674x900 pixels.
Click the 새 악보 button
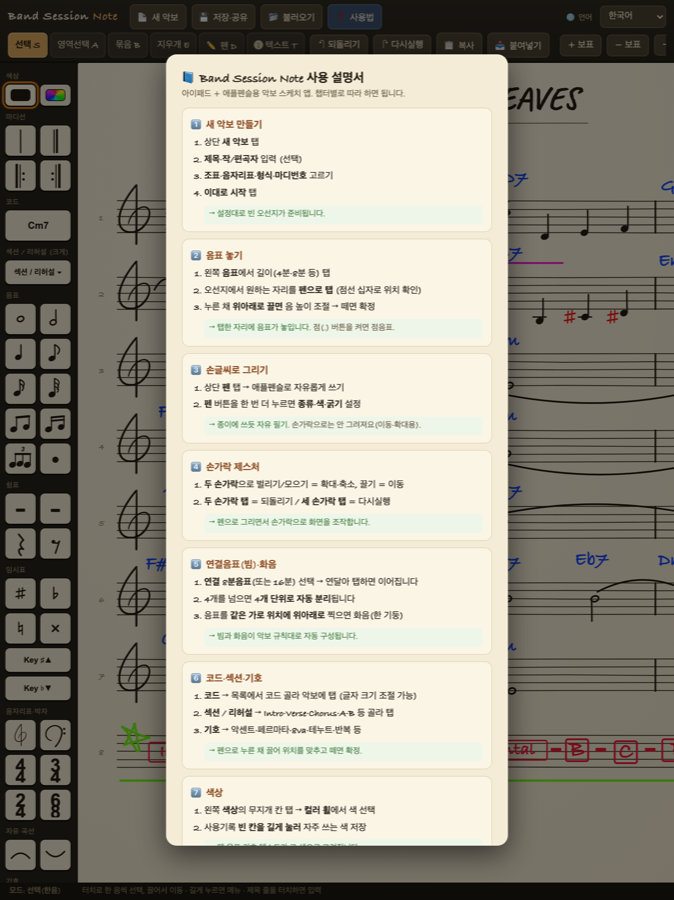pos(158,17)
